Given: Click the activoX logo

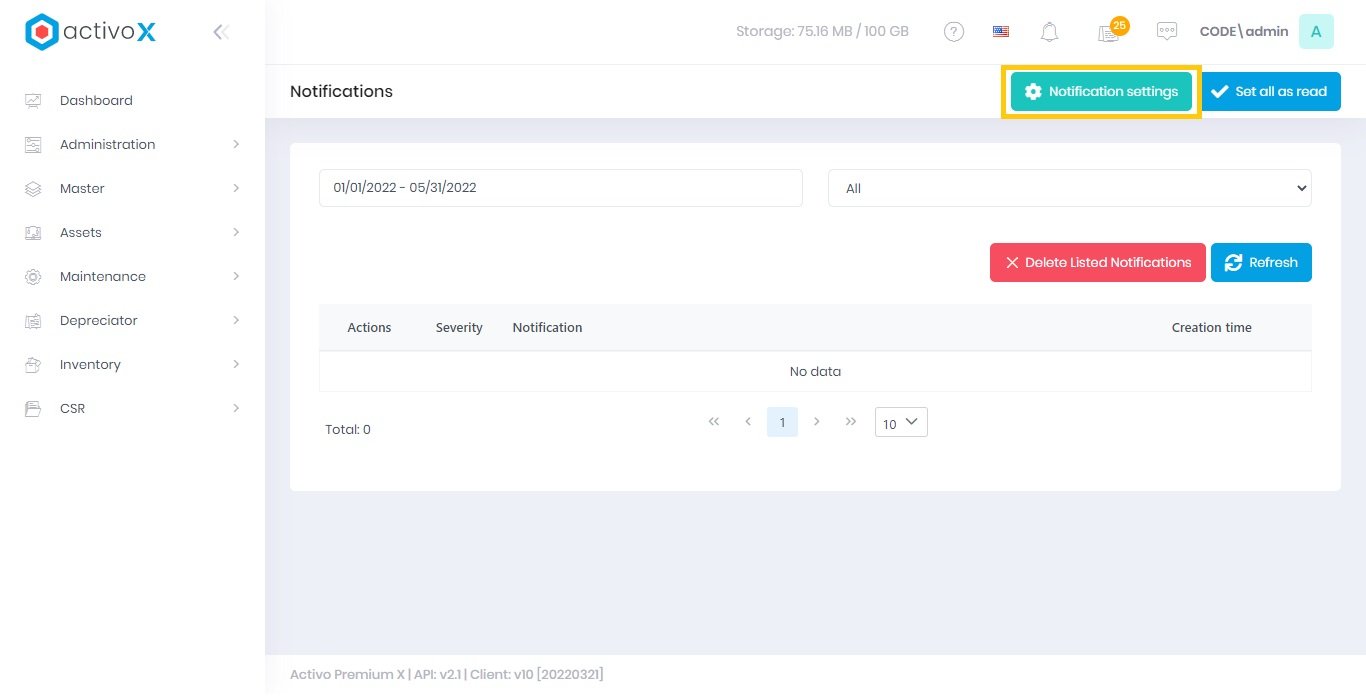Looking at the screenshot, I should [x=91, y=32].
